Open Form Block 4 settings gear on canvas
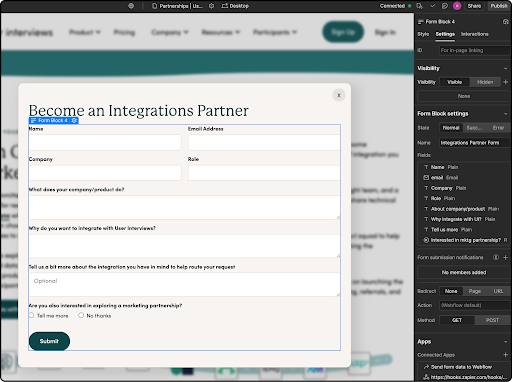 [x=74, y=120]
